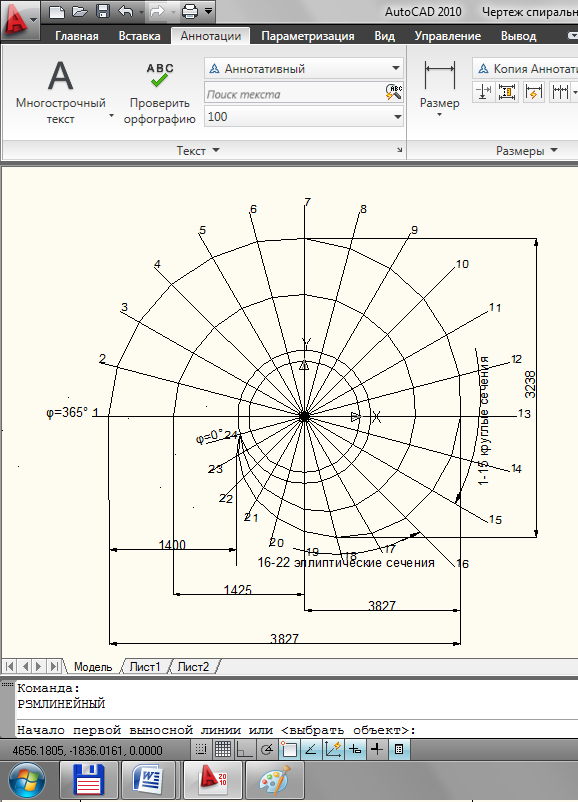Screen dimensions: 578x802
Task: Click the Redo arrow icon
Action: pos(158,11)
